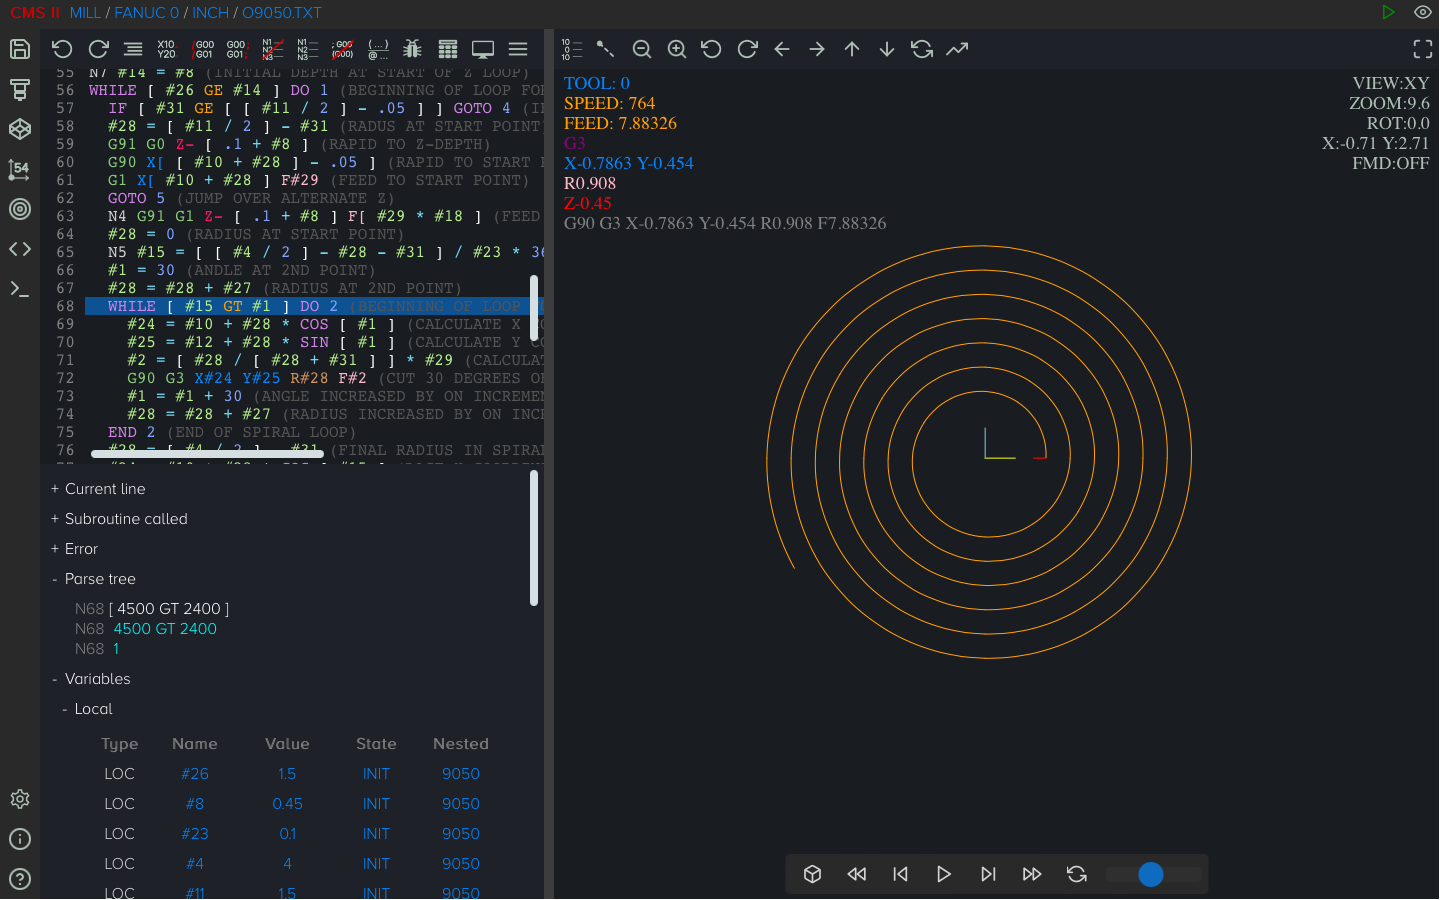
Task: Open the hamburger menu in editor toolbar
Action: pyautogui.click(x=518, y=49)
